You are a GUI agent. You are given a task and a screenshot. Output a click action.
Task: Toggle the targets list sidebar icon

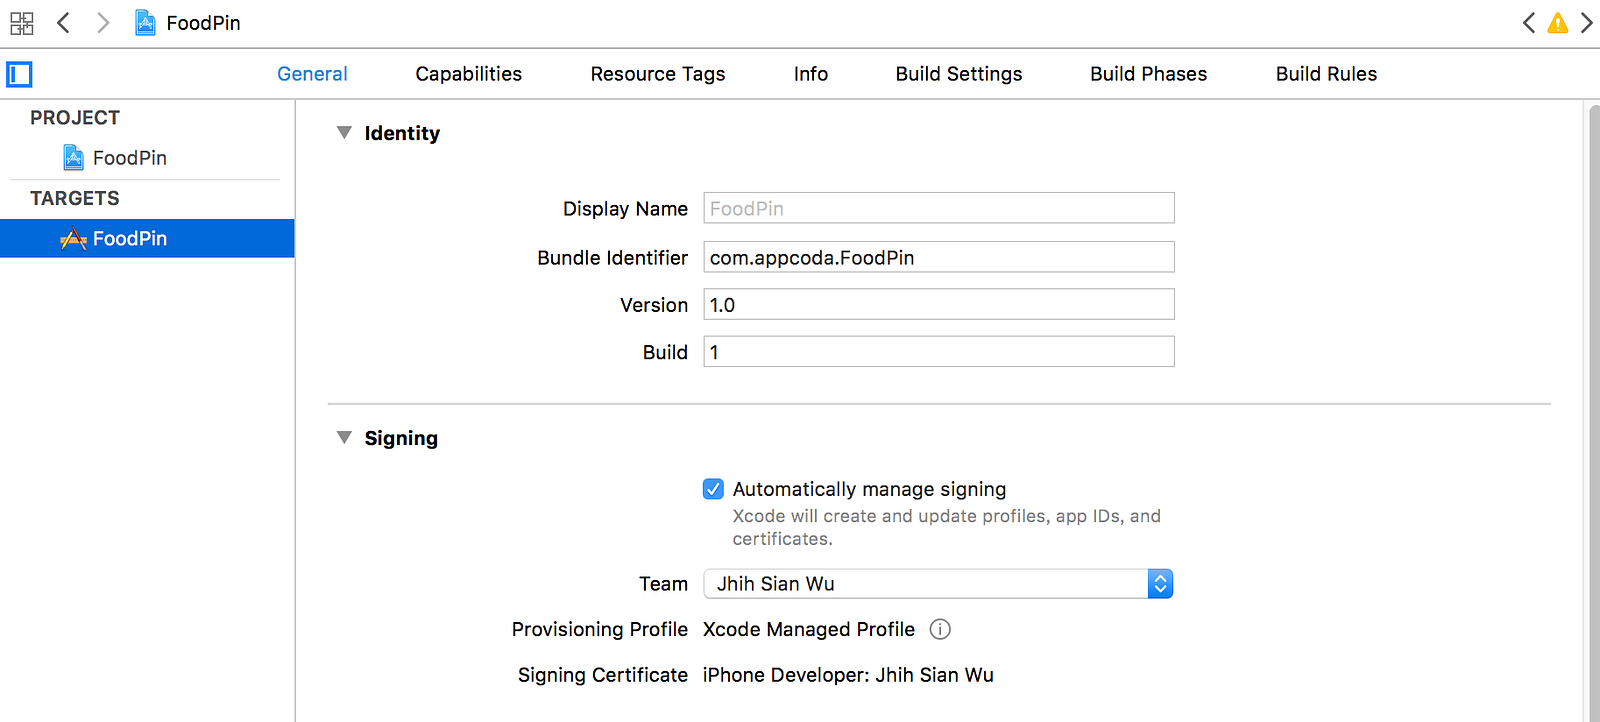19,74
